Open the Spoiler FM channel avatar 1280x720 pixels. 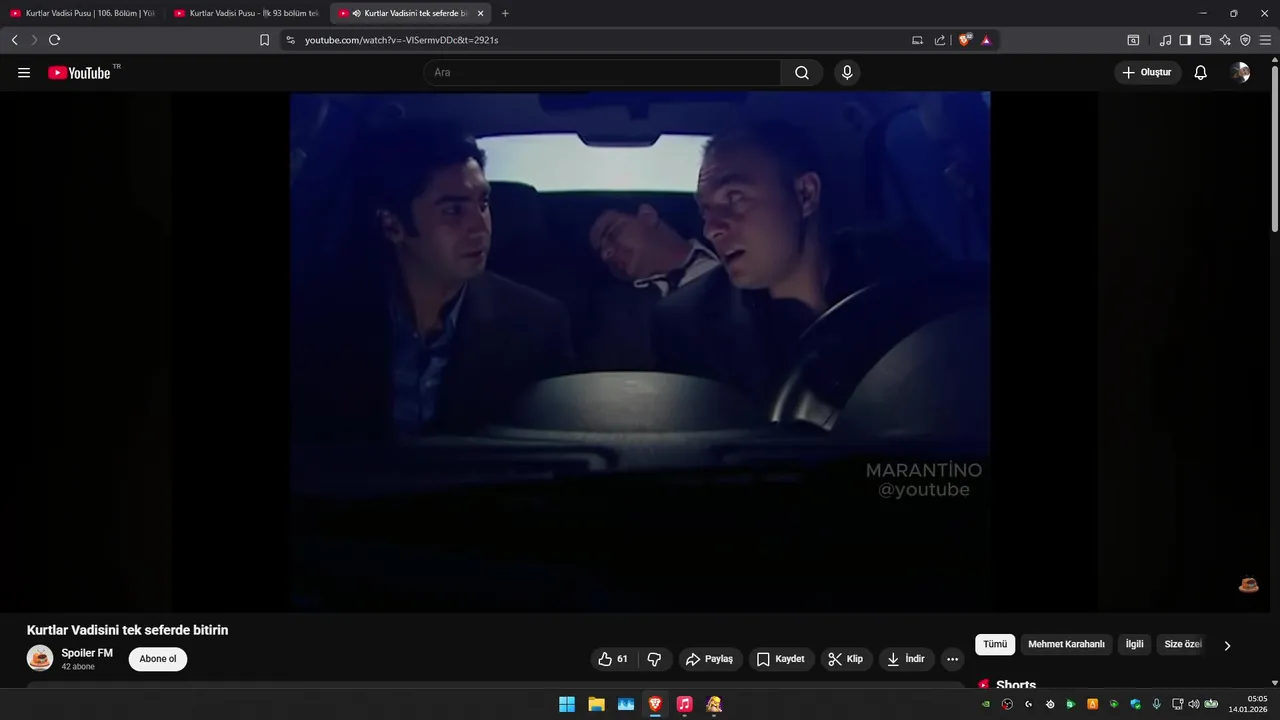point(40,658)
